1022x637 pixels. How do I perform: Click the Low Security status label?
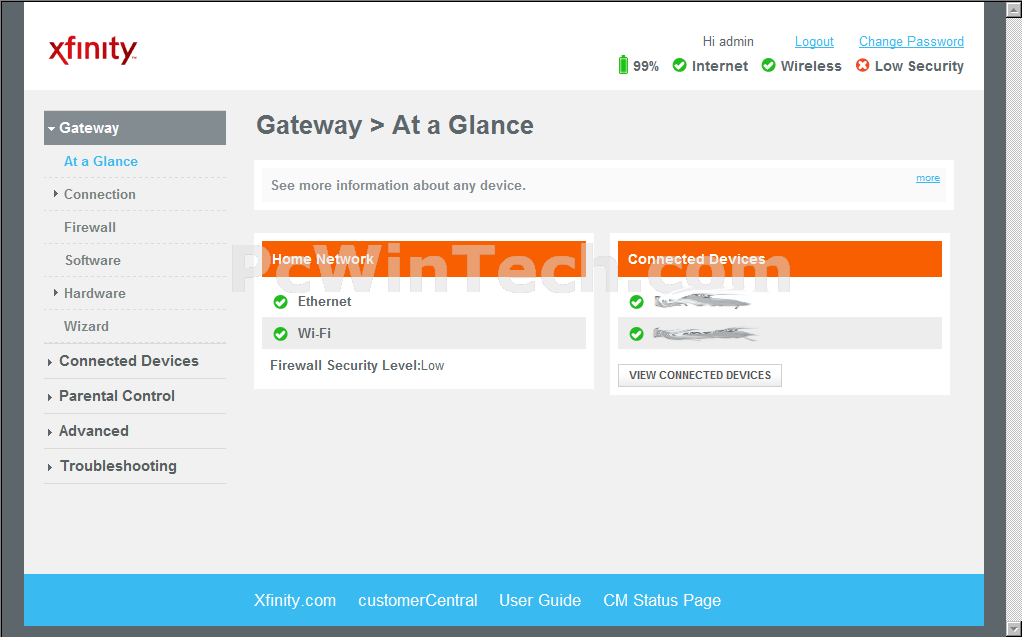point(919,66)
